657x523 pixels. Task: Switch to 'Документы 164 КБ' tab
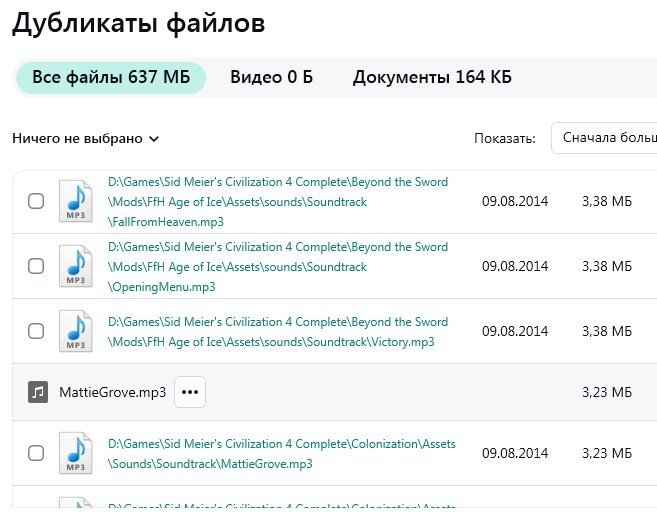coord(432,78)
